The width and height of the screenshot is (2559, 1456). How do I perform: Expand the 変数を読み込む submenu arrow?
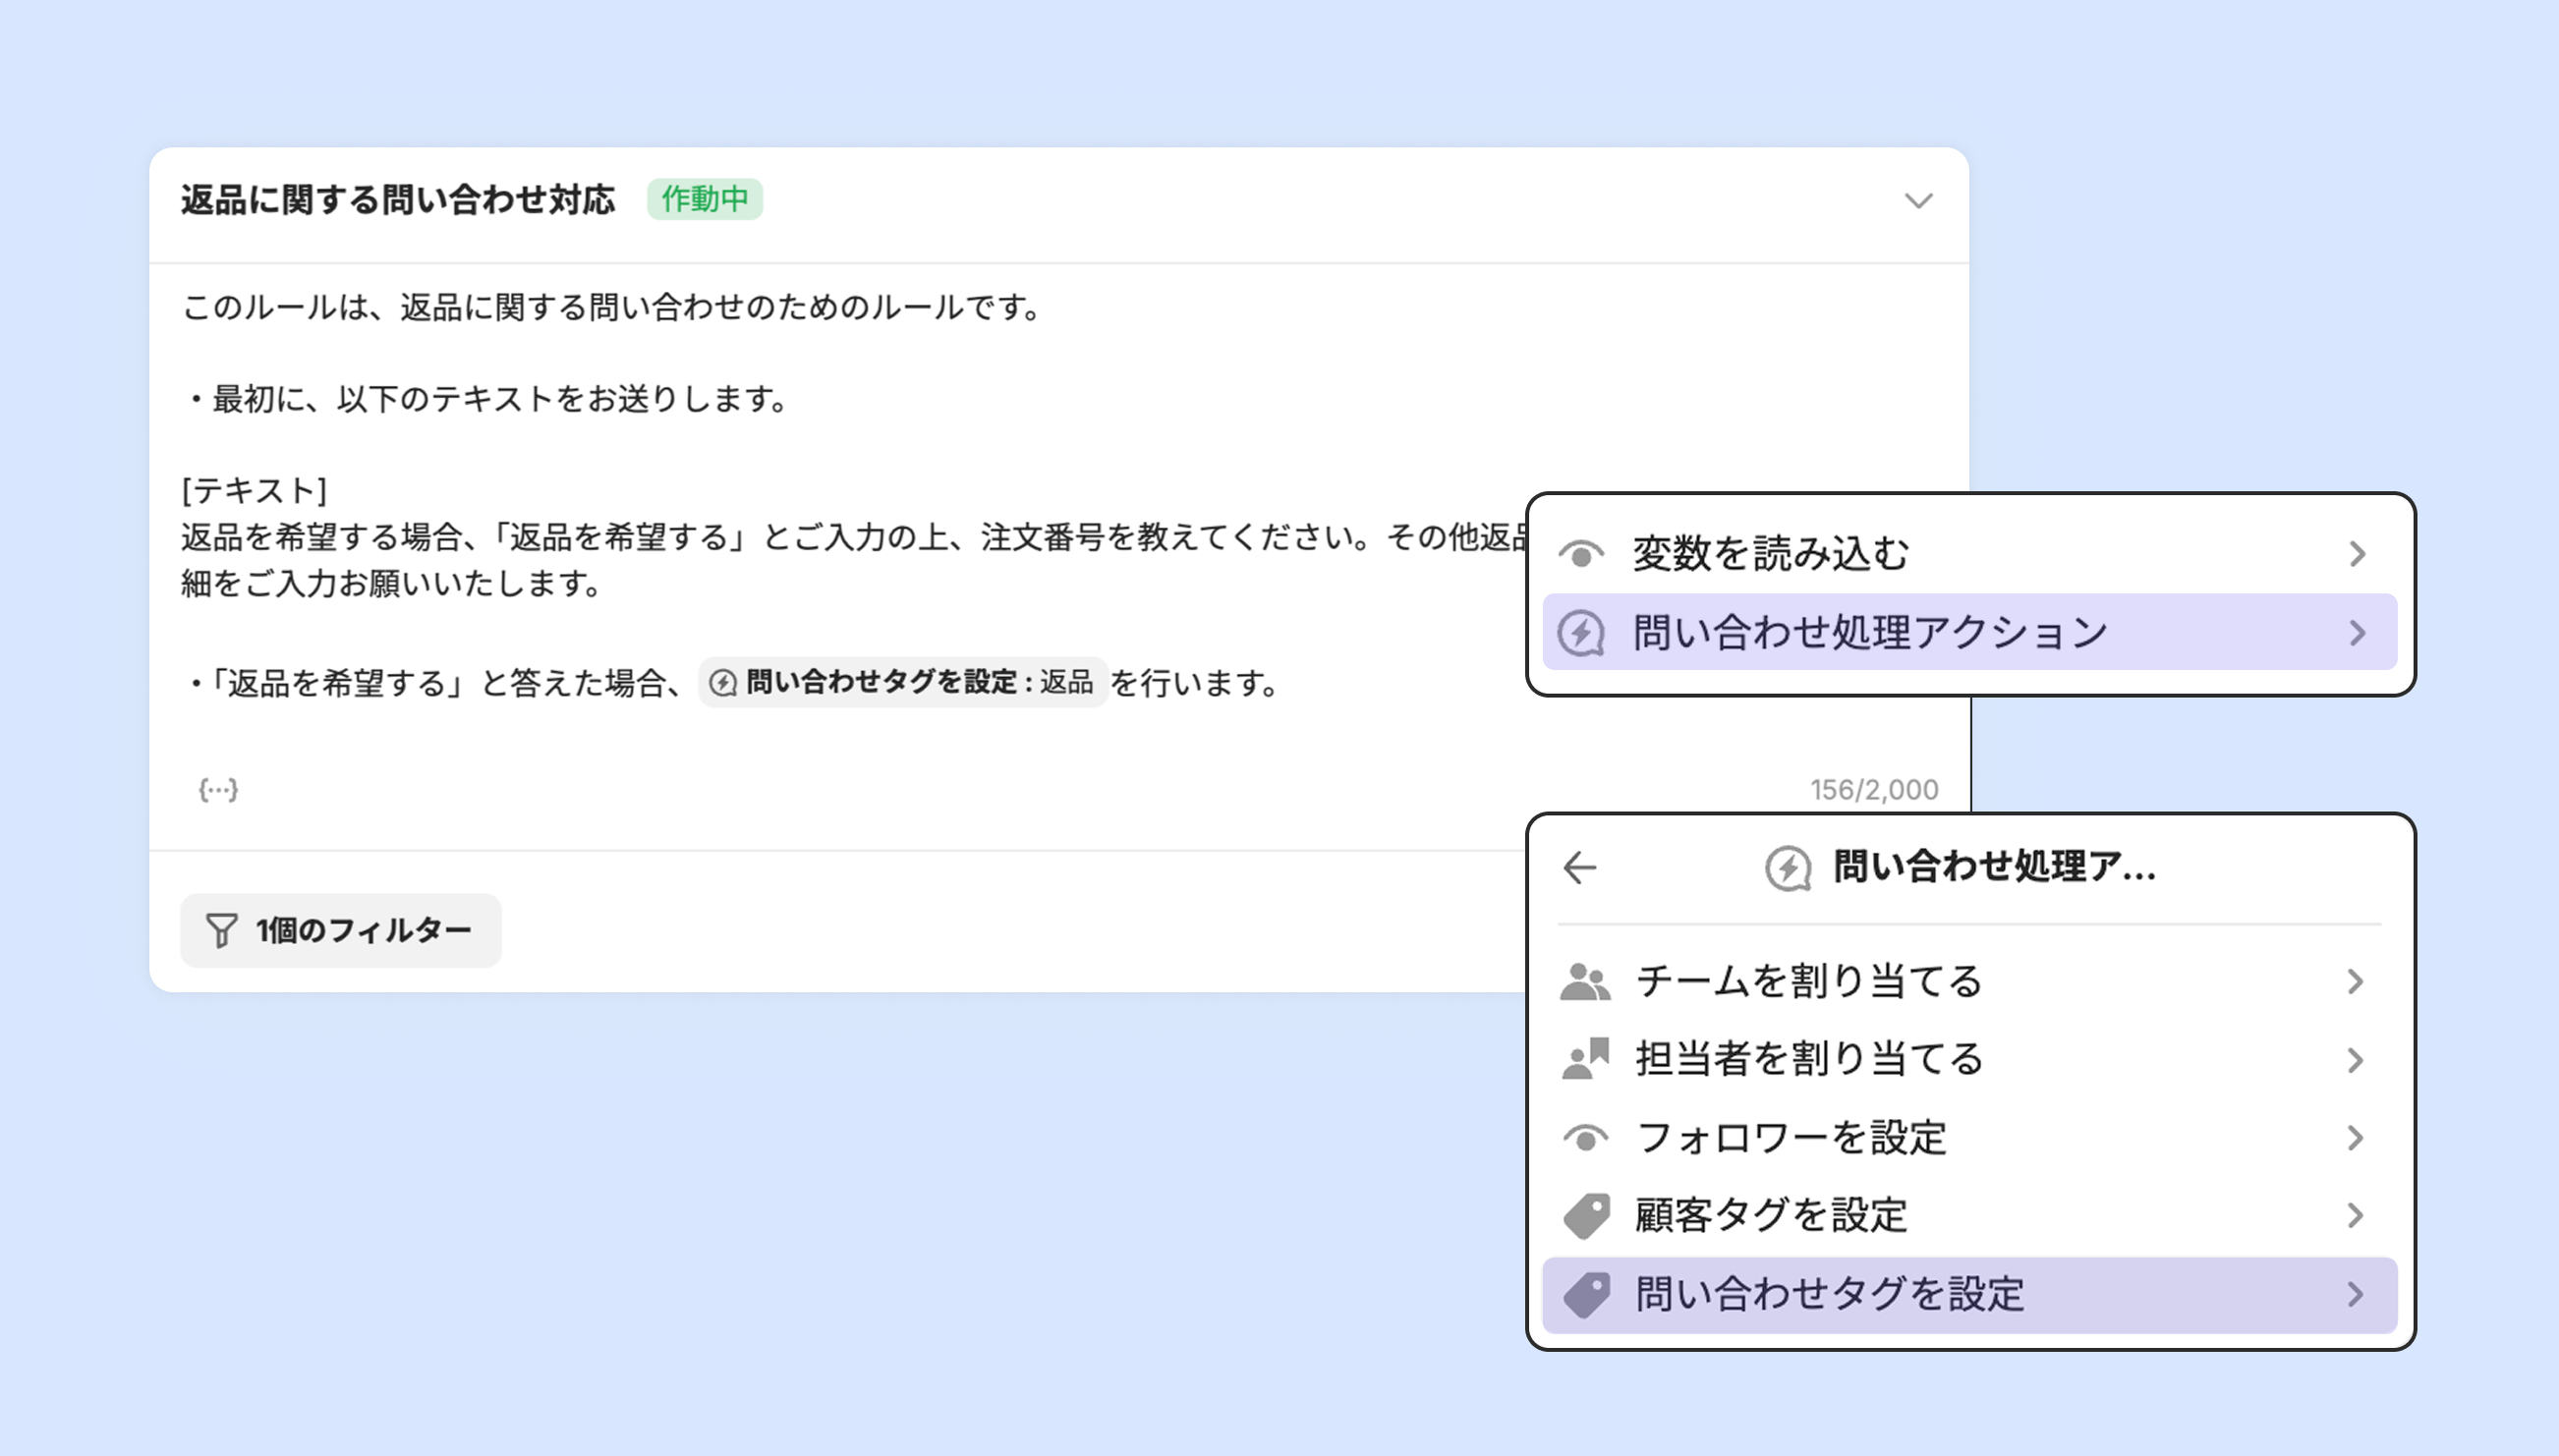tap(2357, 554)
